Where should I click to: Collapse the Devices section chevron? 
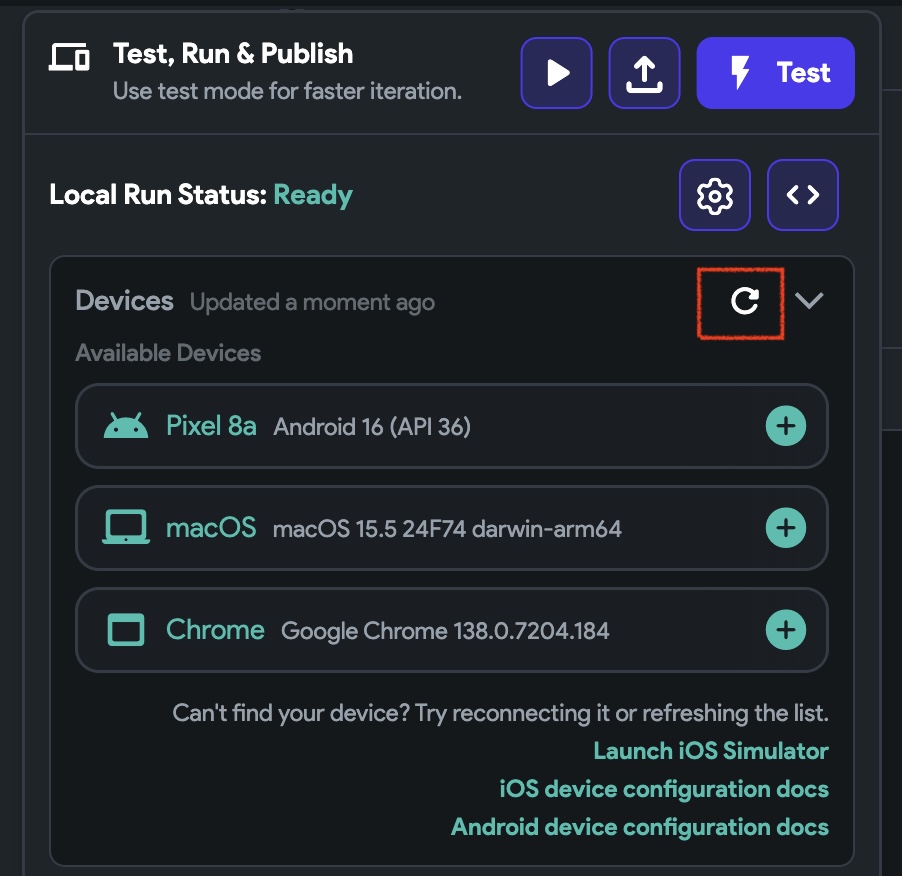click(809, 300)
